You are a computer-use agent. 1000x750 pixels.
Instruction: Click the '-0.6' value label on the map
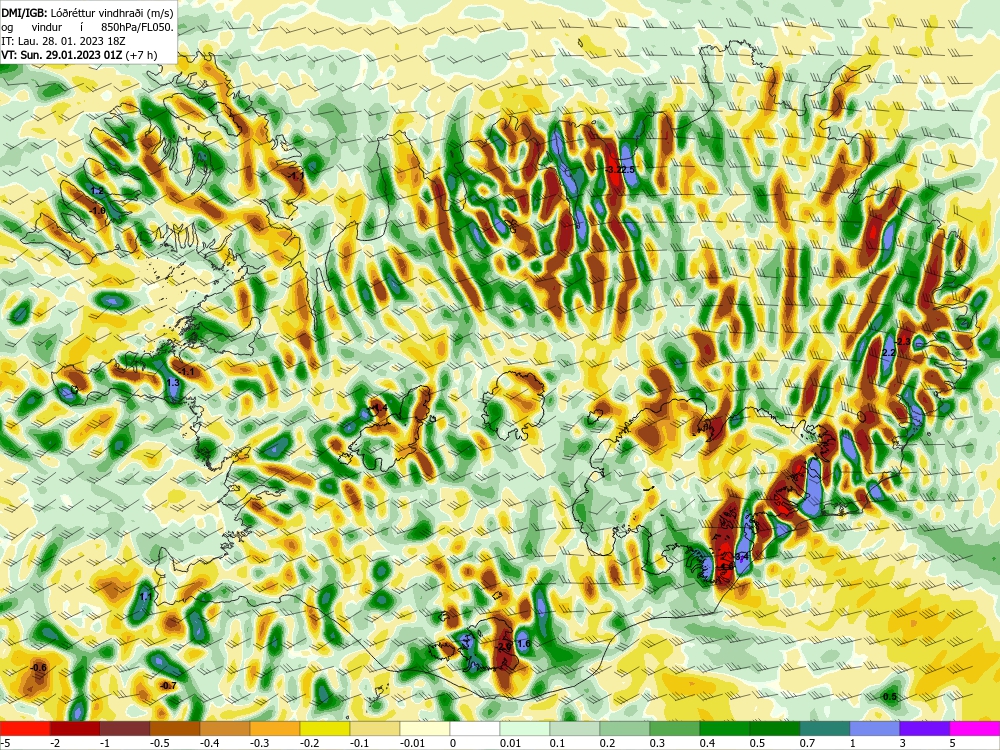click(x=39, y=668)
